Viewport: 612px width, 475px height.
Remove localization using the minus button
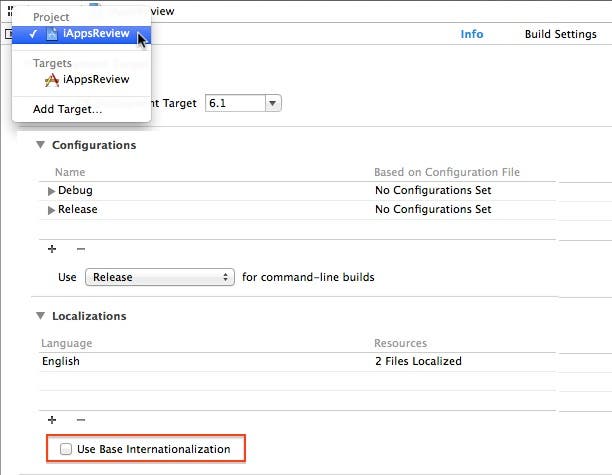tap(81, 420)
